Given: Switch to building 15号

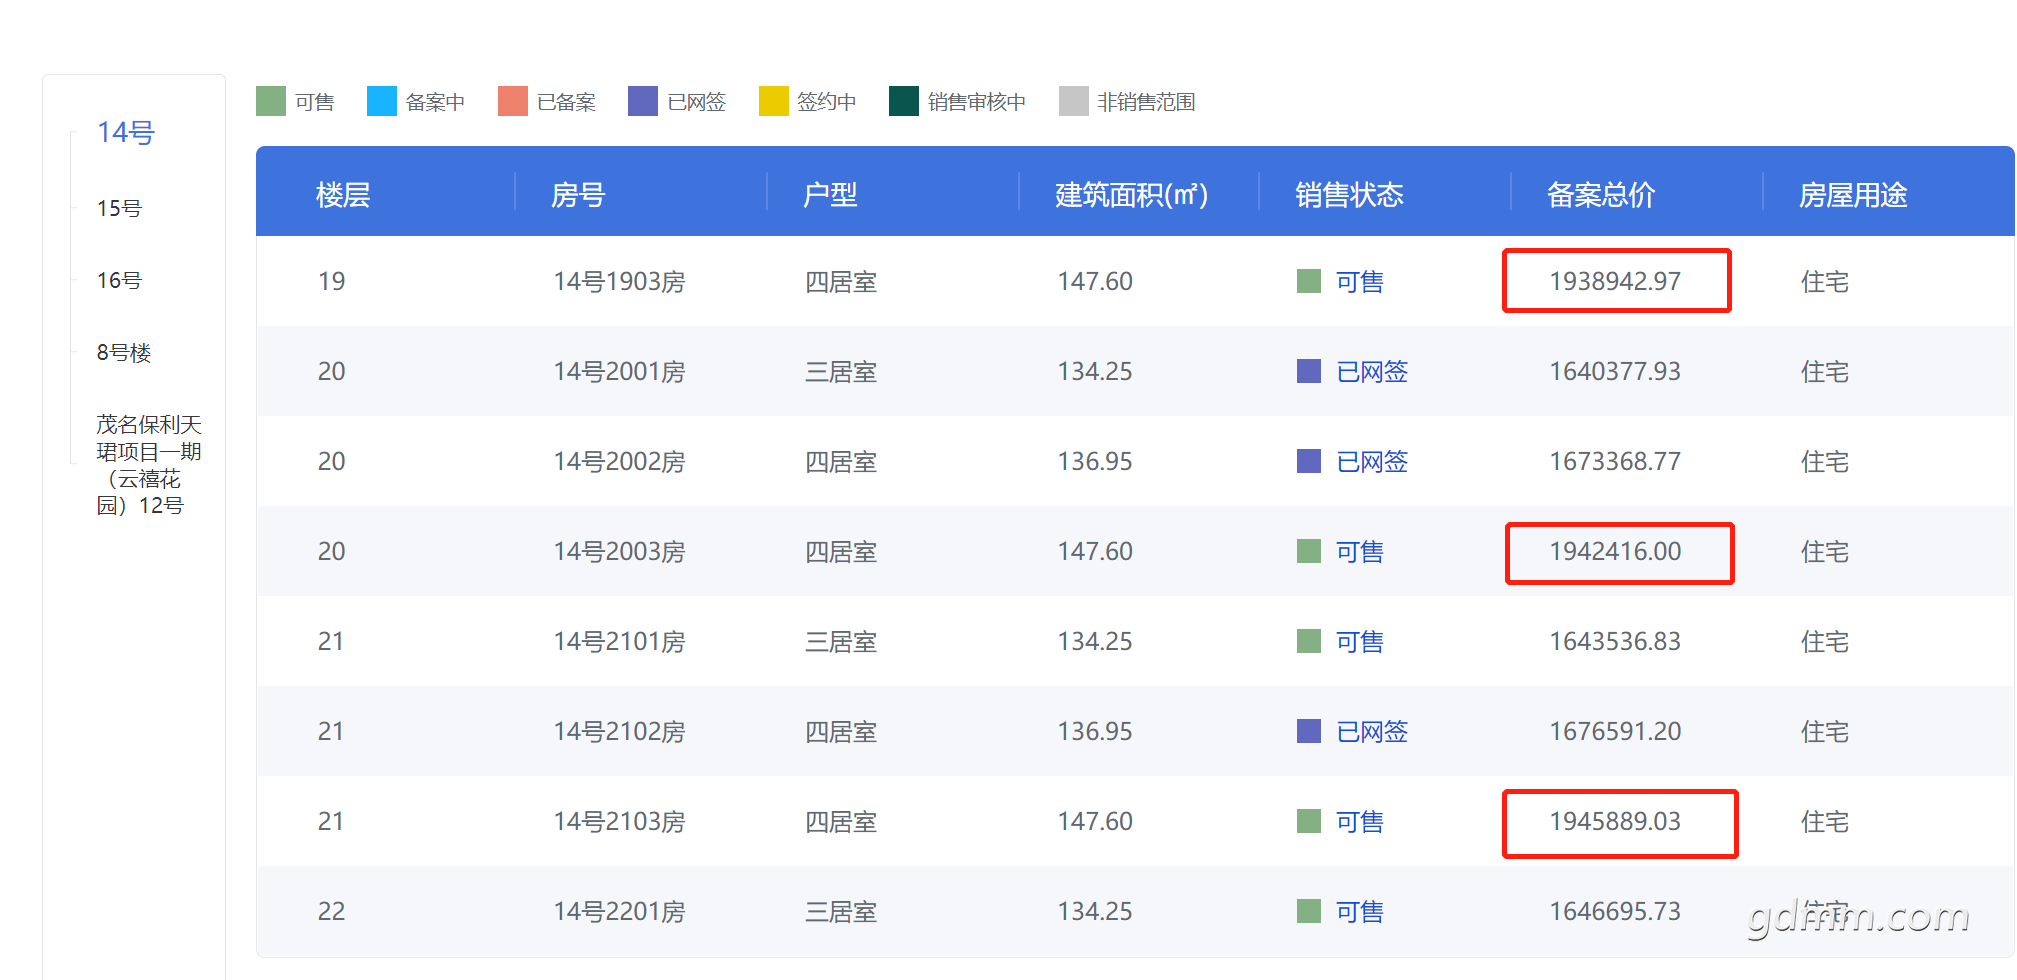Looking at the screenshot, I should tap(119, 208).
